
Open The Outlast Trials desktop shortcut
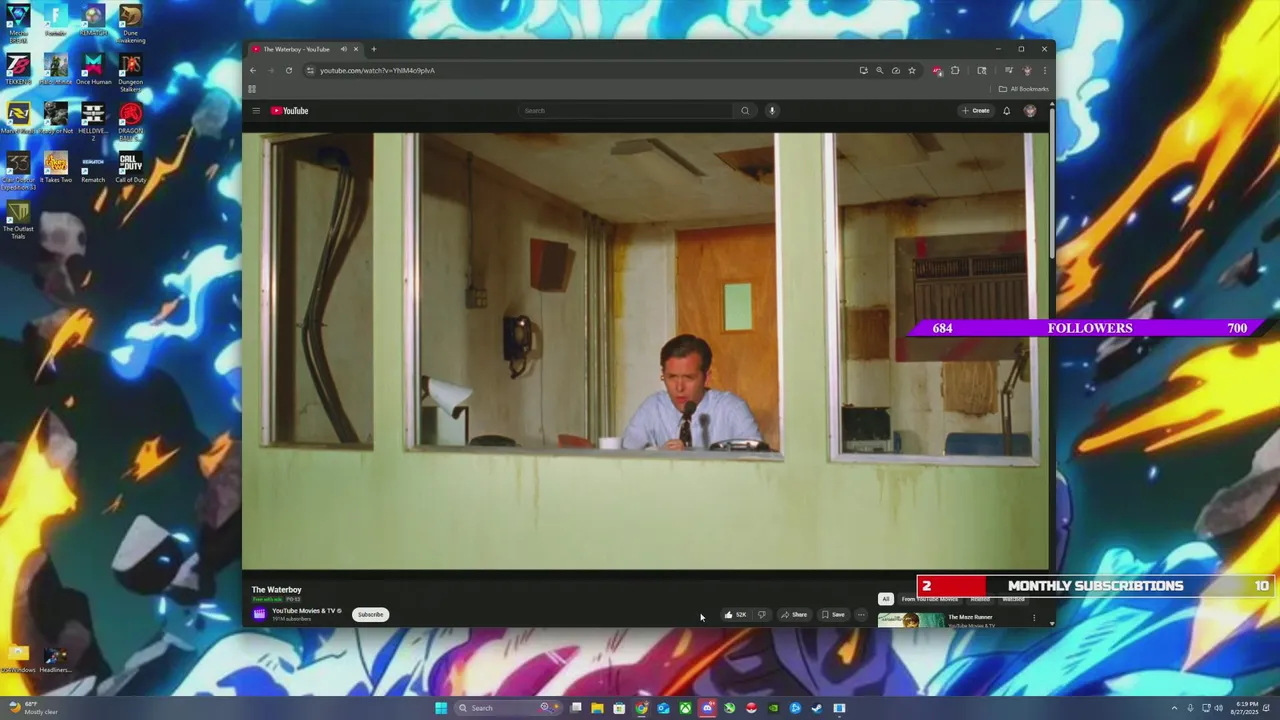18,220
